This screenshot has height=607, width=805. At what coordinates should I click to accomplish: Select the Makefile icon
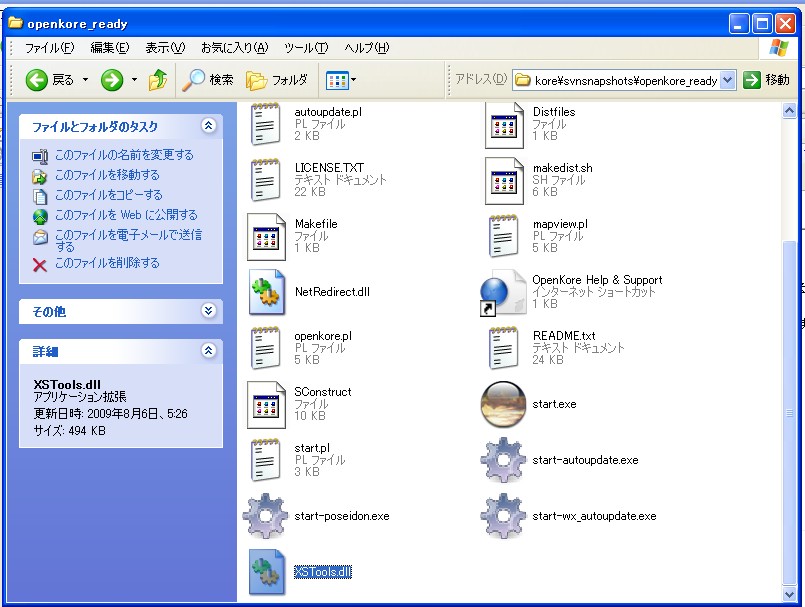[266, 237]
